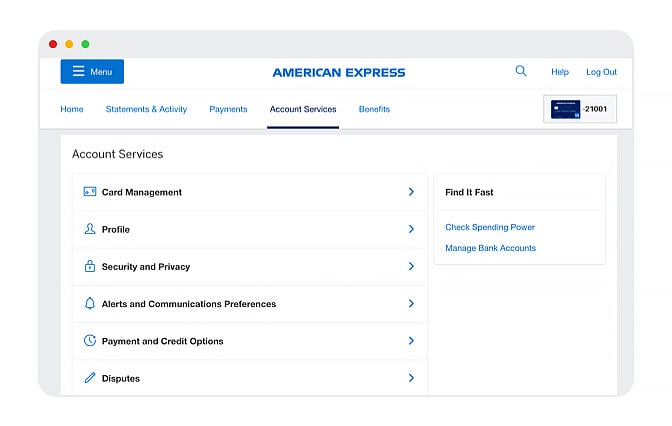672x426 pixels.
Task: Expand the Disputes row chevron
Action: [x=411, y=378]
